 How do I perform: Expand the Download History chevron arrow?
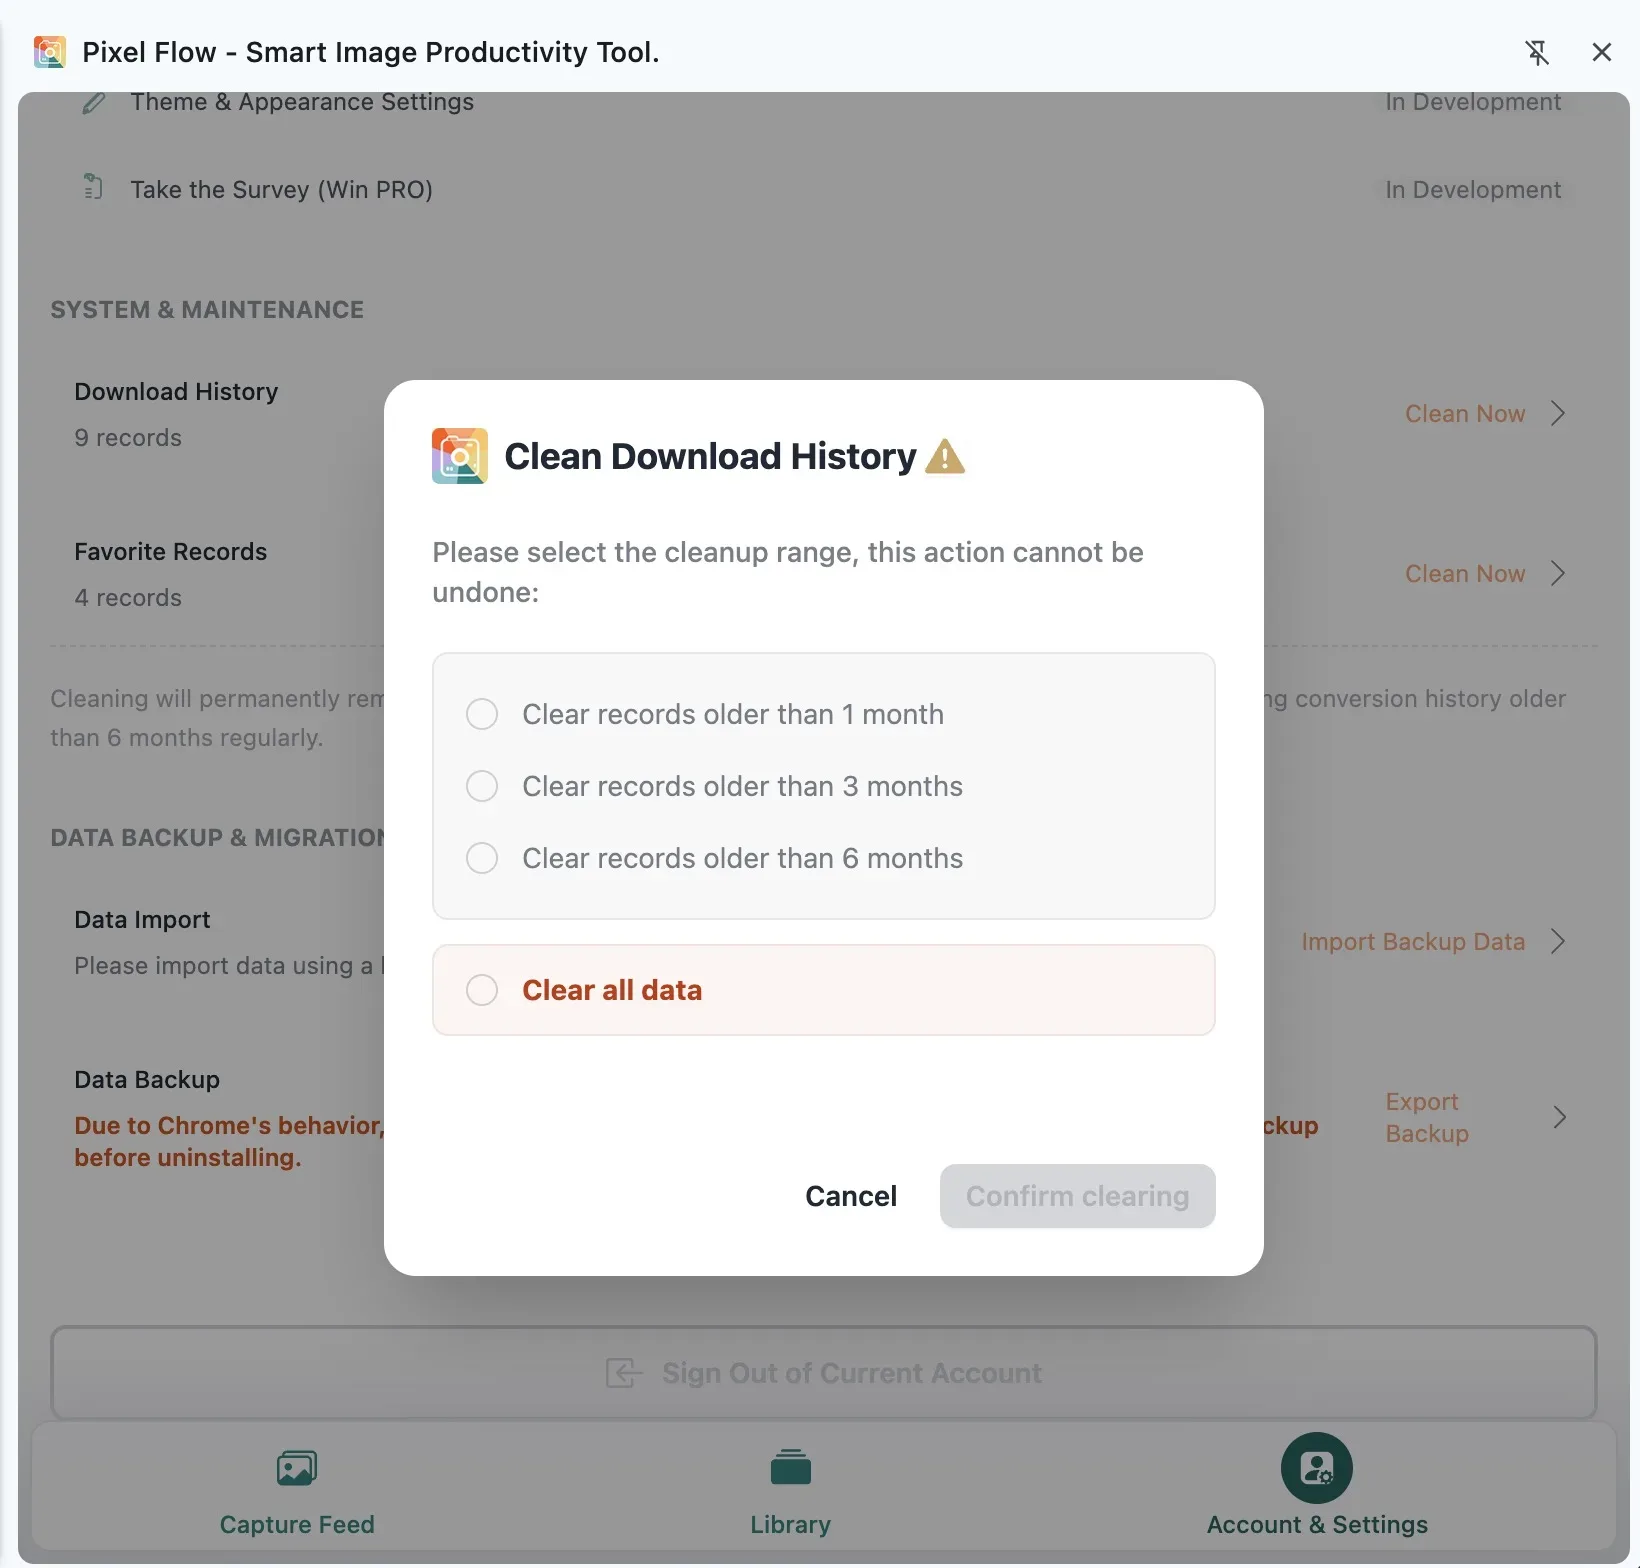1558,413
